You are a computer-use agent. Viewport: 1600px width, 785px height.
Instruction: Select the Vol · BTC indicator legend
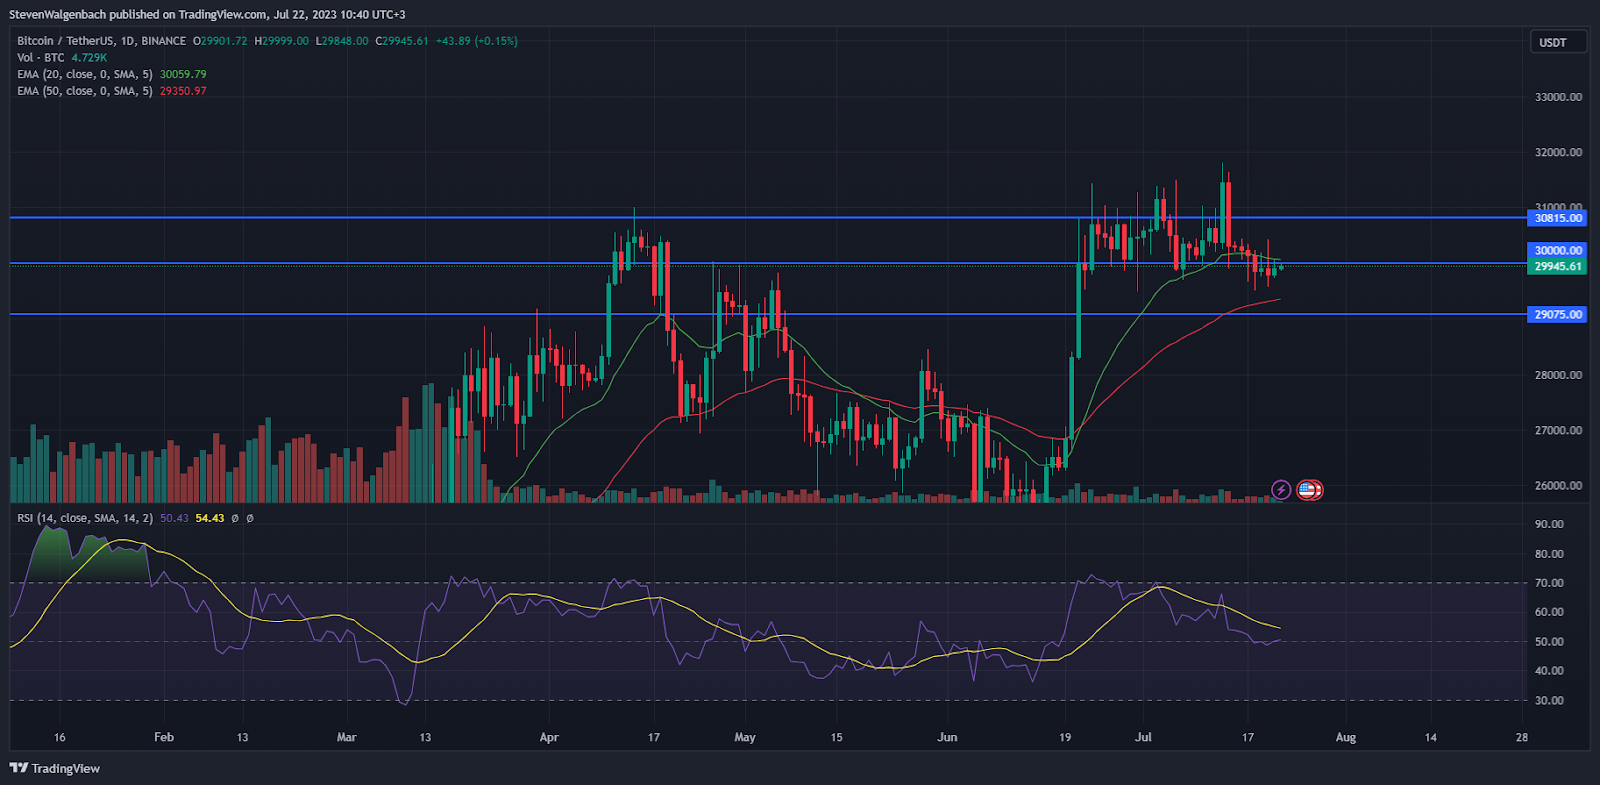(41, 58)
